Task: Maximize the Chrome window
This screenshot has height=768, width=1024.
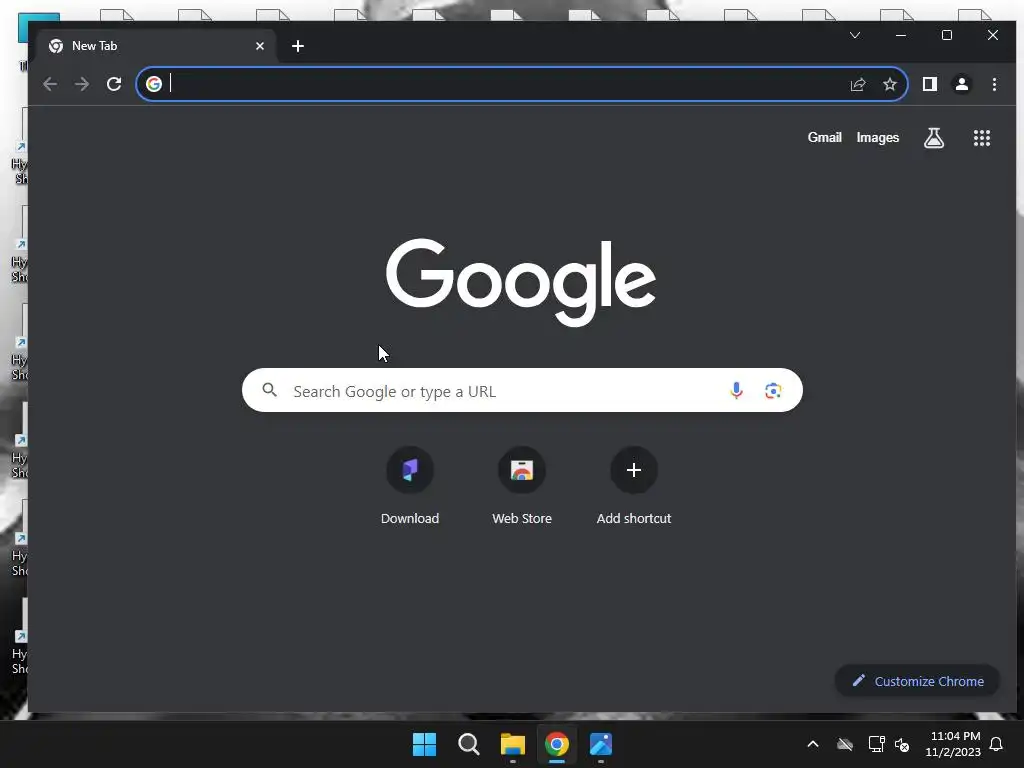Action: pyautogui.click(x=947, y=35)
